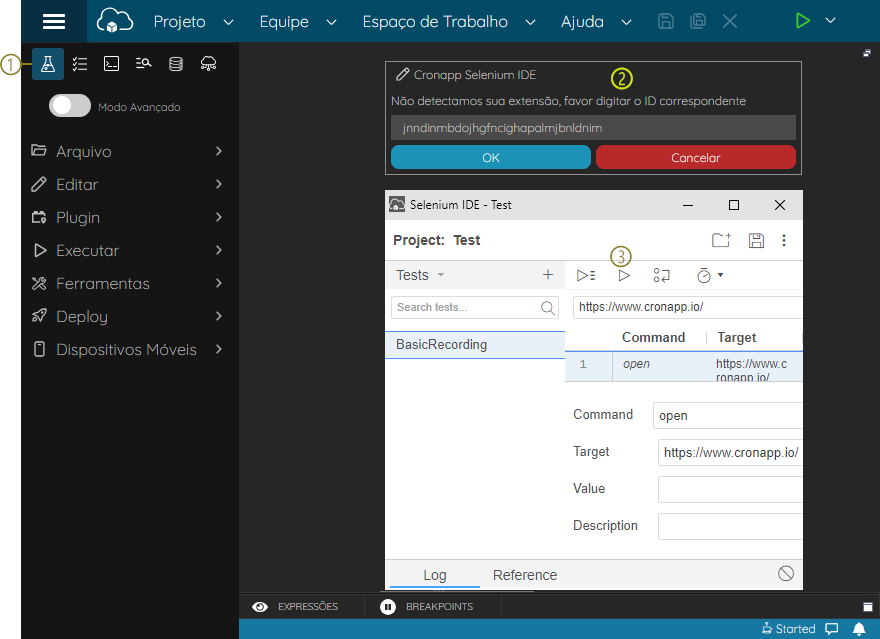
Task: Click the panel restore icon top right
Action: coord(867,53)
